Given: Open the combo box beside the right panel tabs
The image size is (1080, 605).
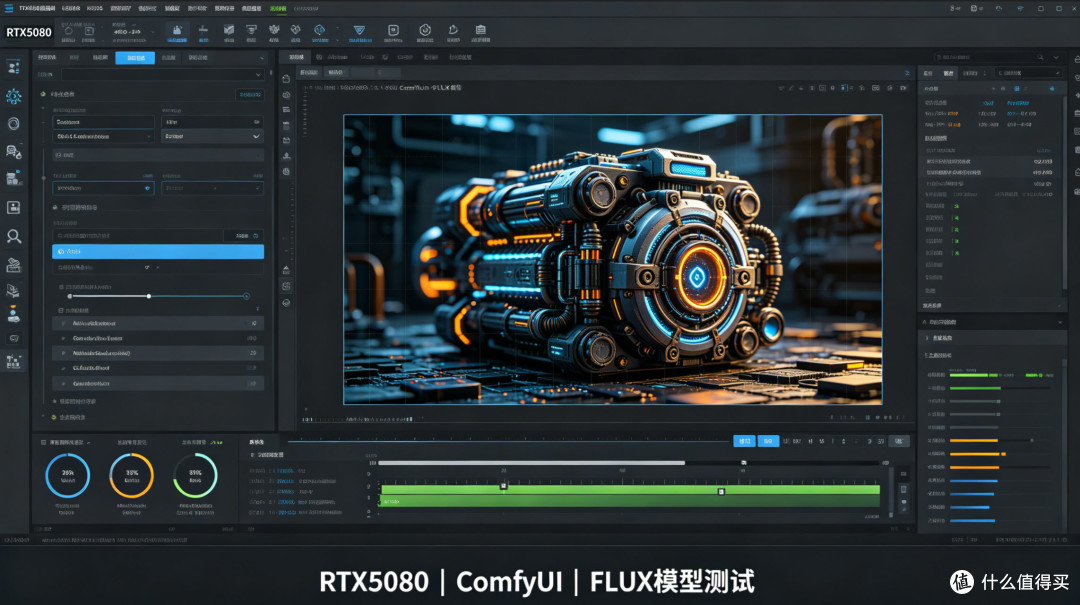Looking at the screenshot, I should (1029, 73).
